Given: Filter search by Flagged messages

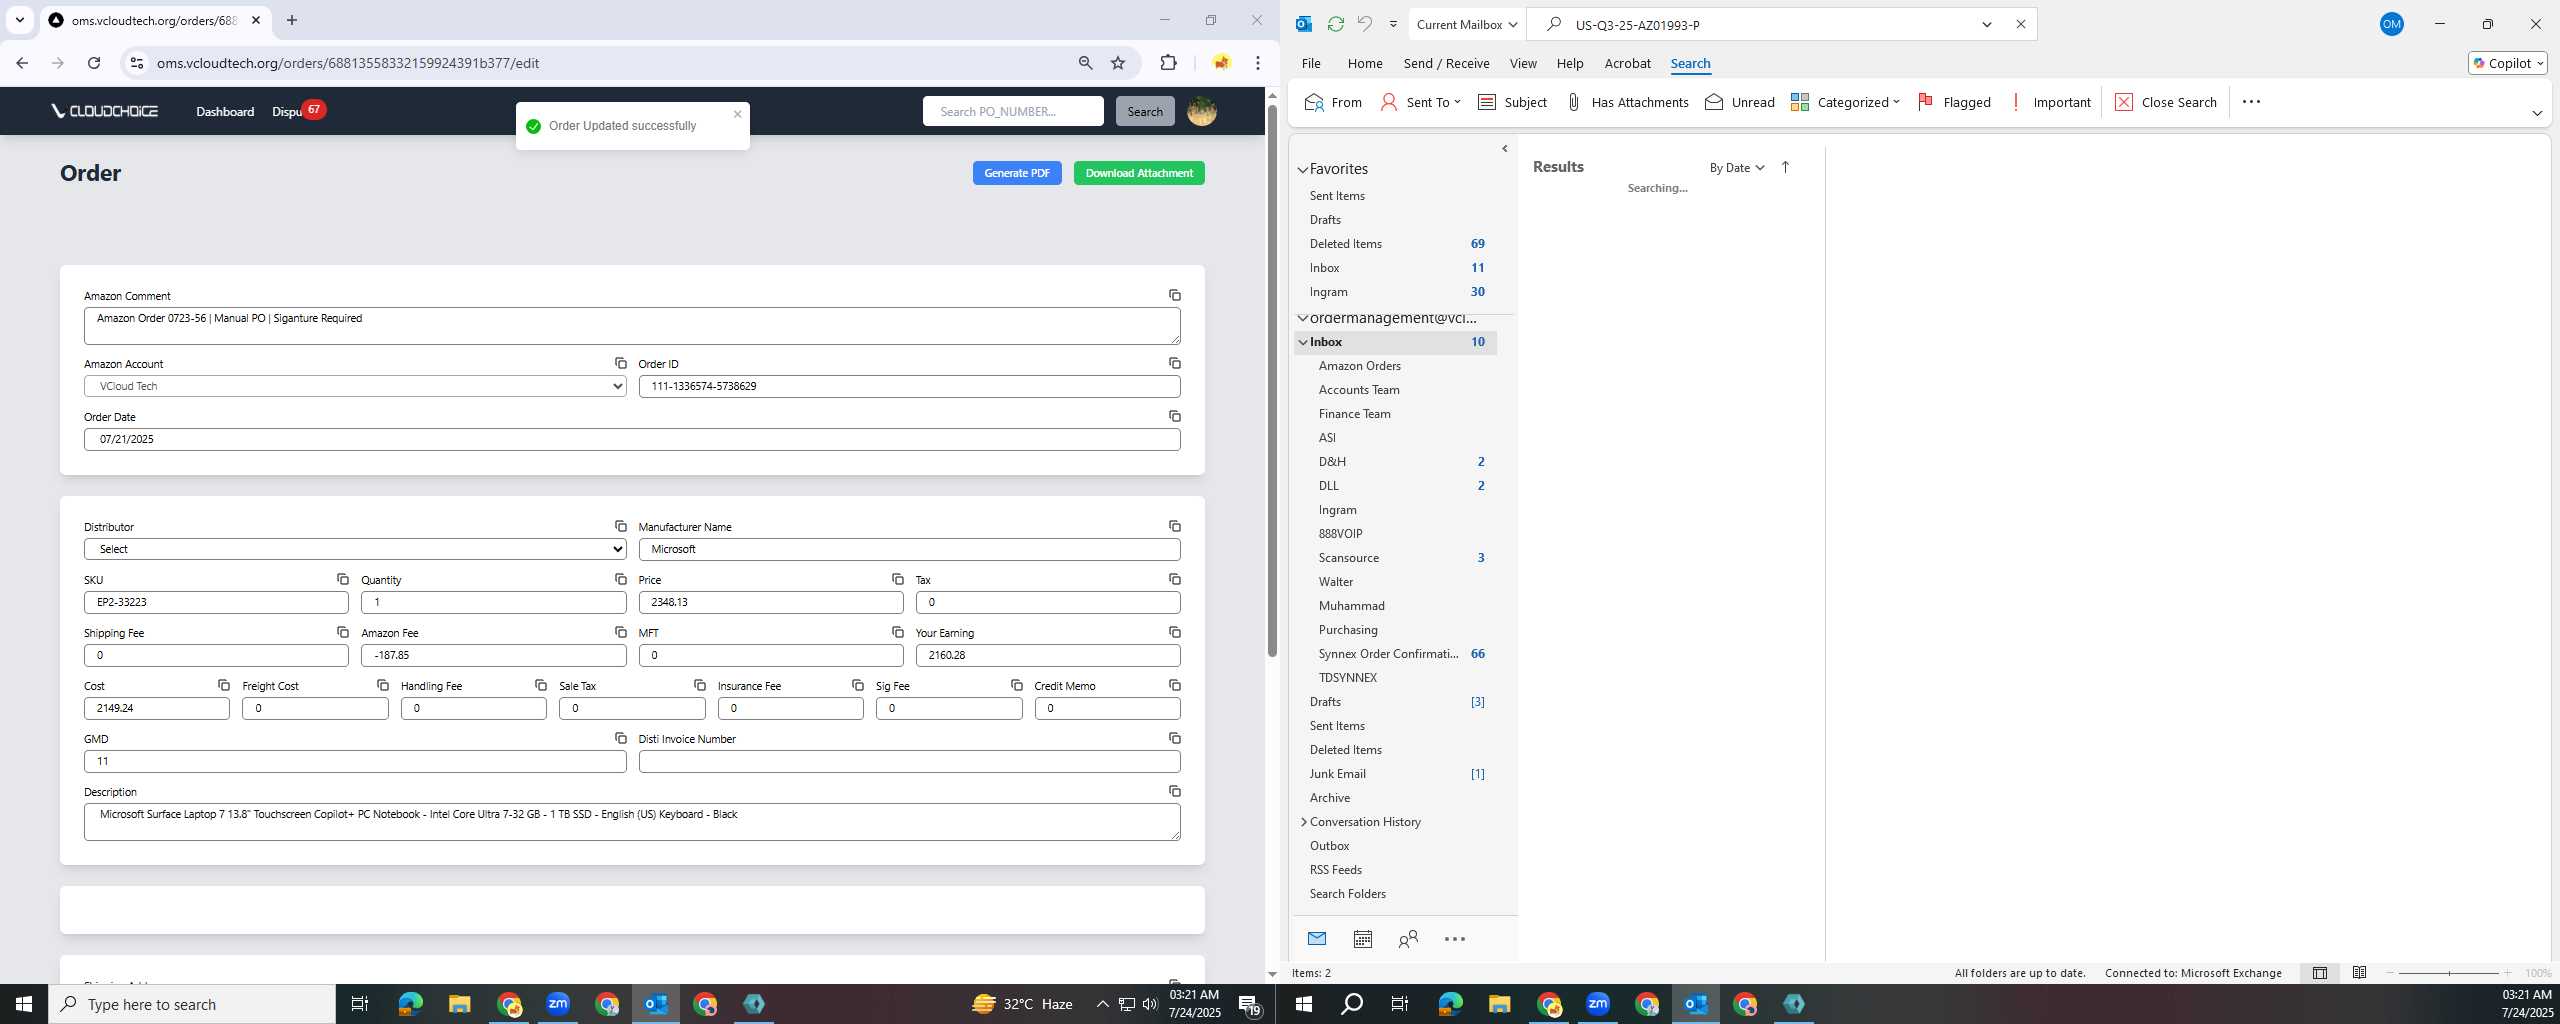Looking at the screenshot, I should [1954, 102].
